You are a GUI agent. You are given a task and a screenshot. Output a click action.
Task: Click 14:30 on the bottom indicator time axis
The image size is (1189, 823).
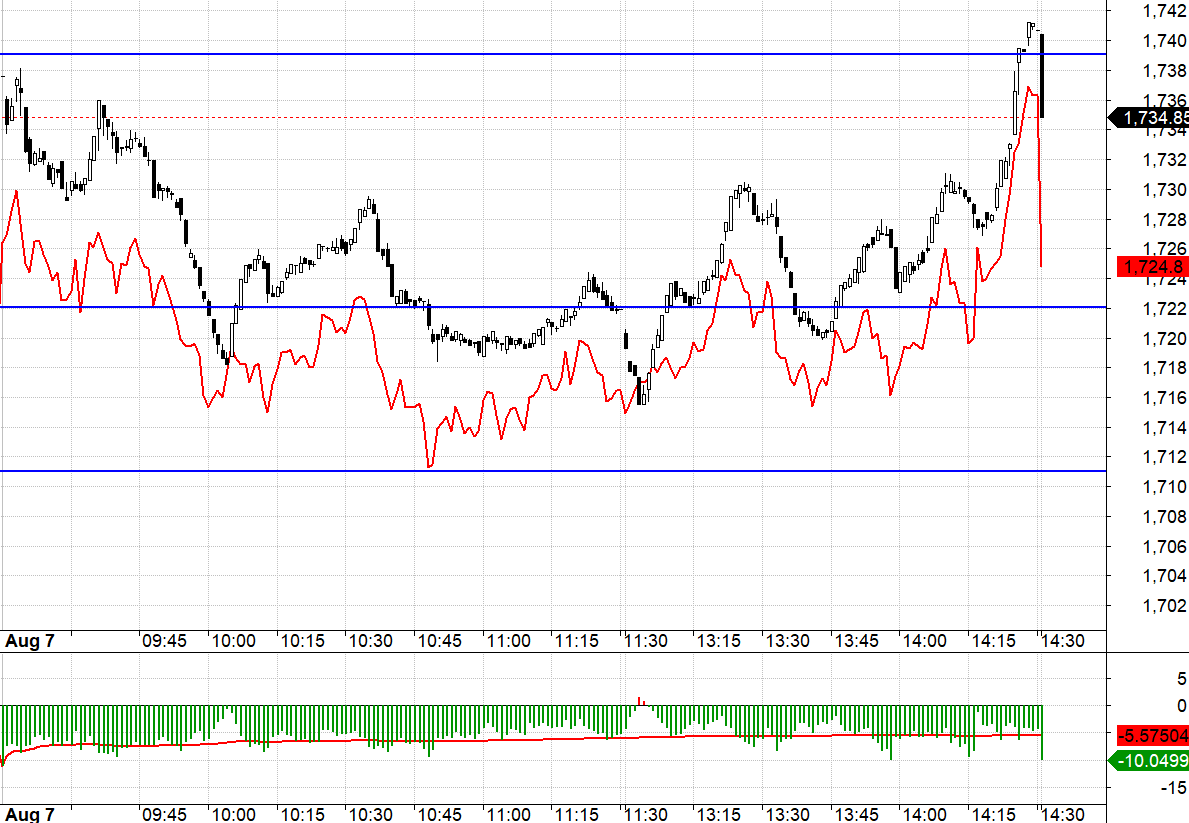pyautogui.click(x=1064, y=814)
